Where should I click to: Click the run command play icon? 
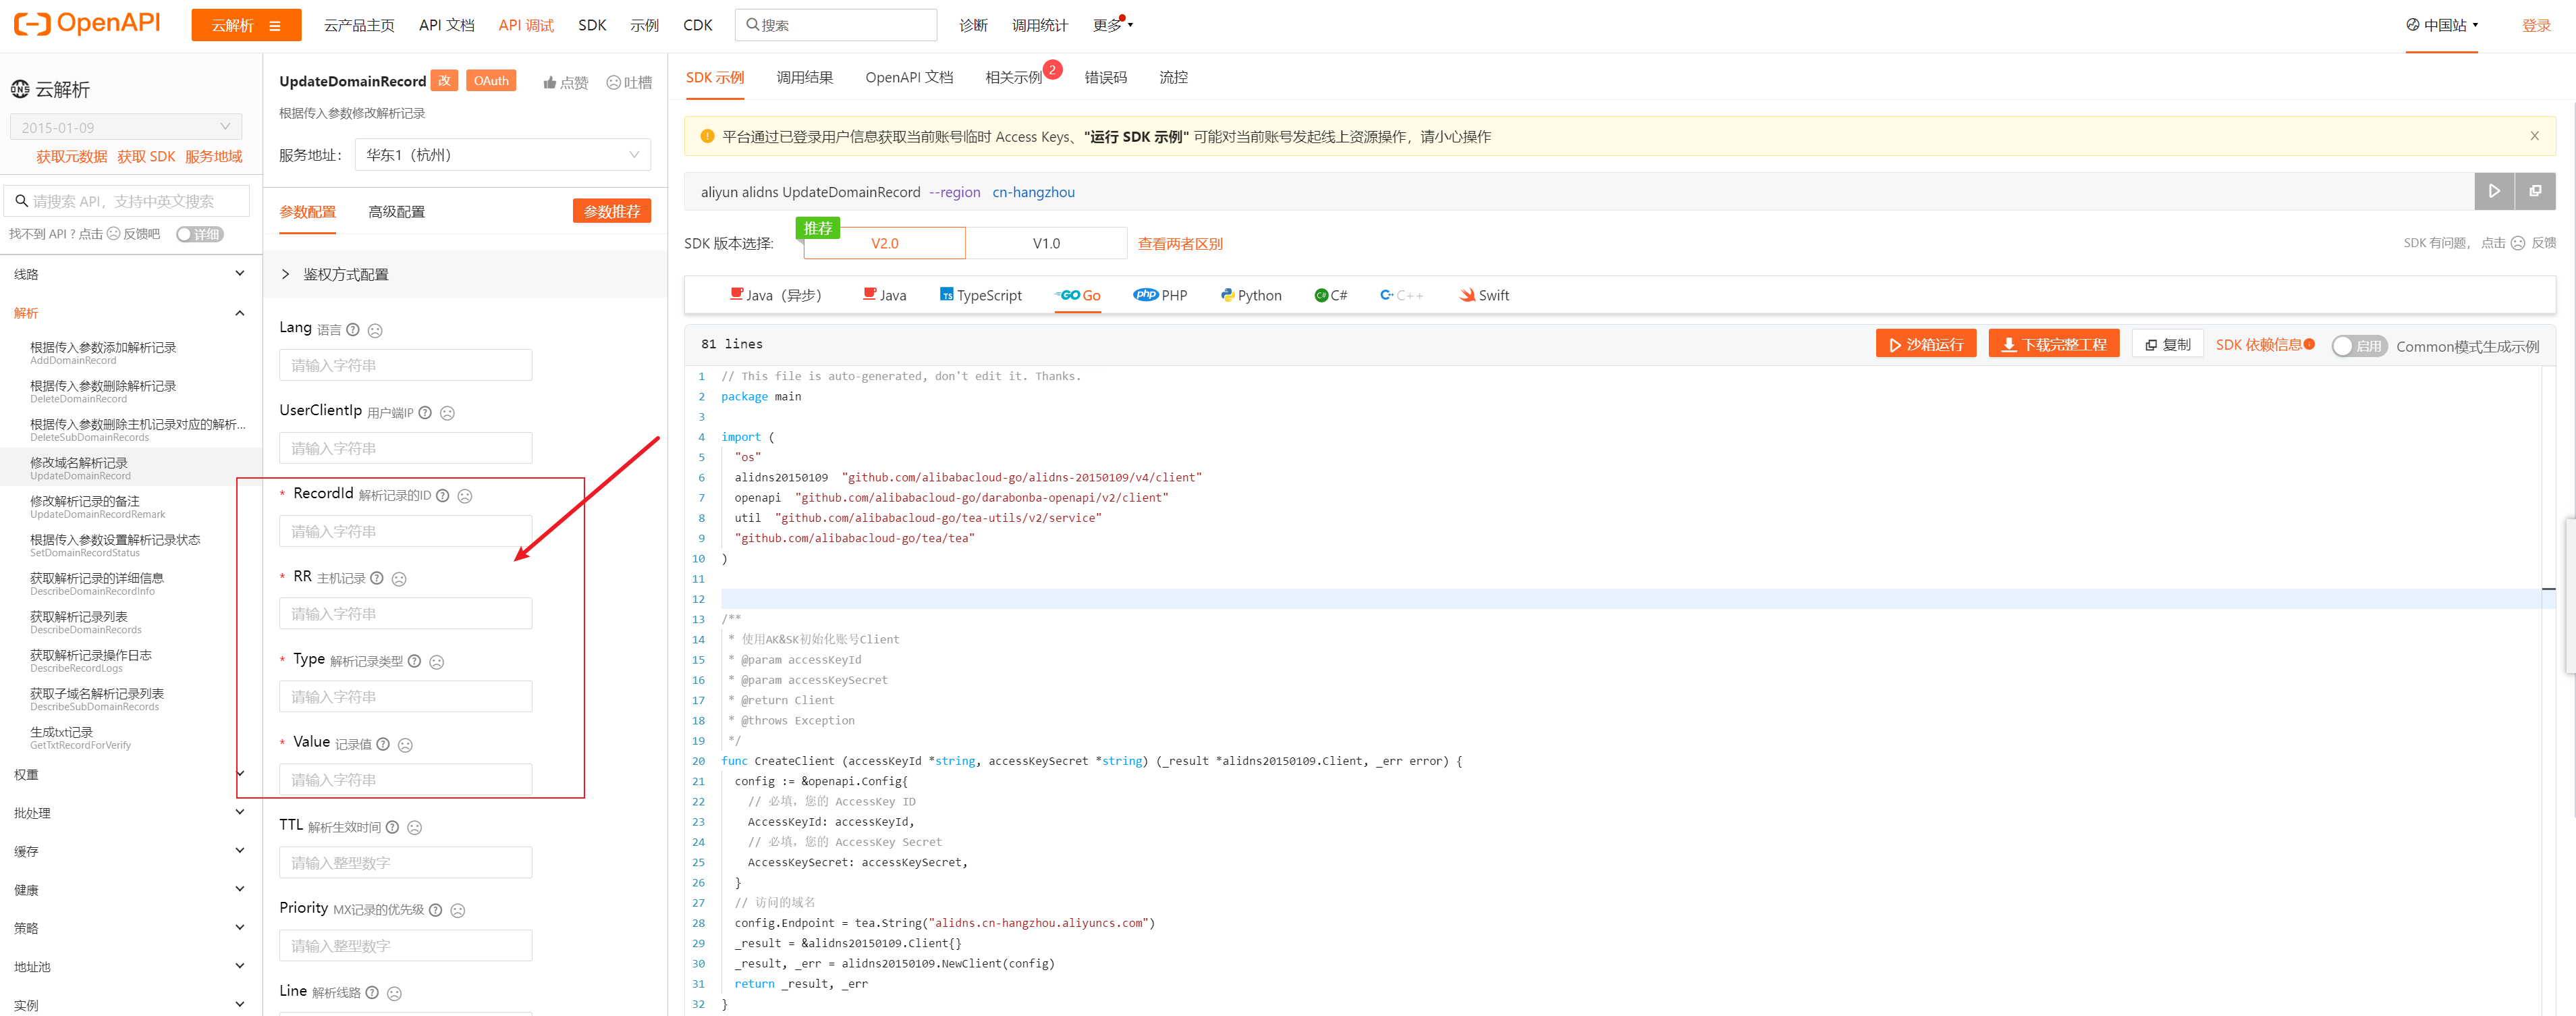pyautogui.click(x=2494, y=191)
